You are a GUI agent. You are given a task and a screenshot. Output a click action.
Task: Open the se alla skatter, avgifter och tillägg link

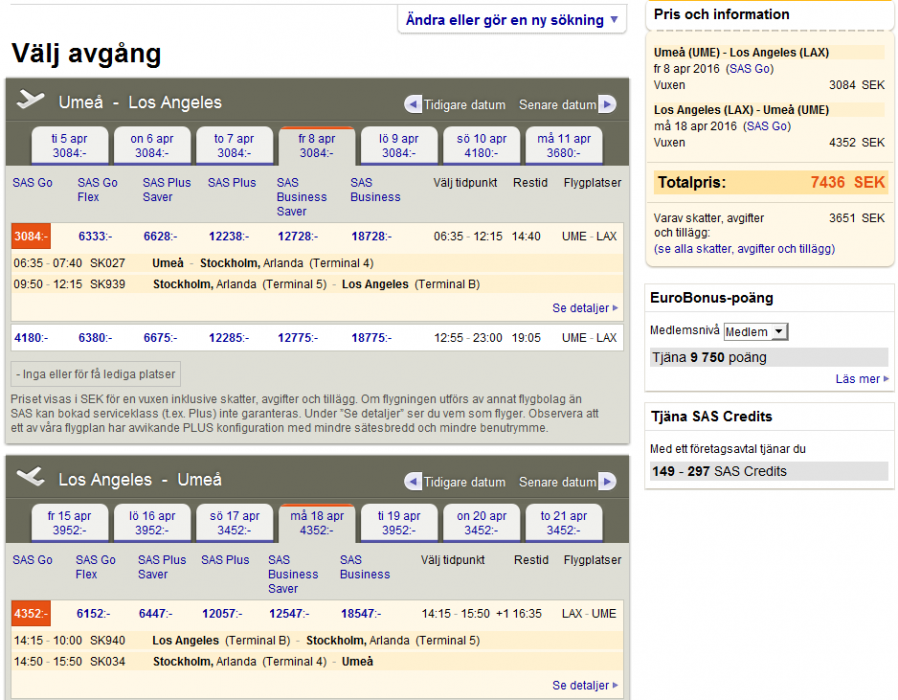click(x=744, y=249)
